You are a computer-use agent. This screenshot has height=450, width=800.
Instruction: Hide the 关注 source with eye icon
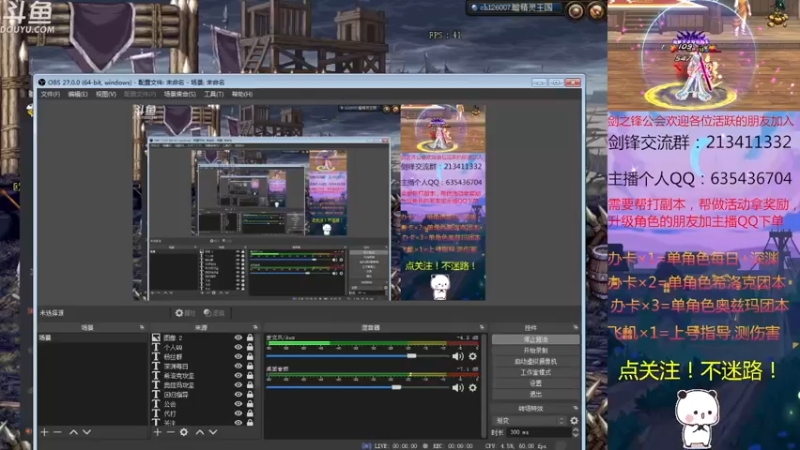[238, 422]
